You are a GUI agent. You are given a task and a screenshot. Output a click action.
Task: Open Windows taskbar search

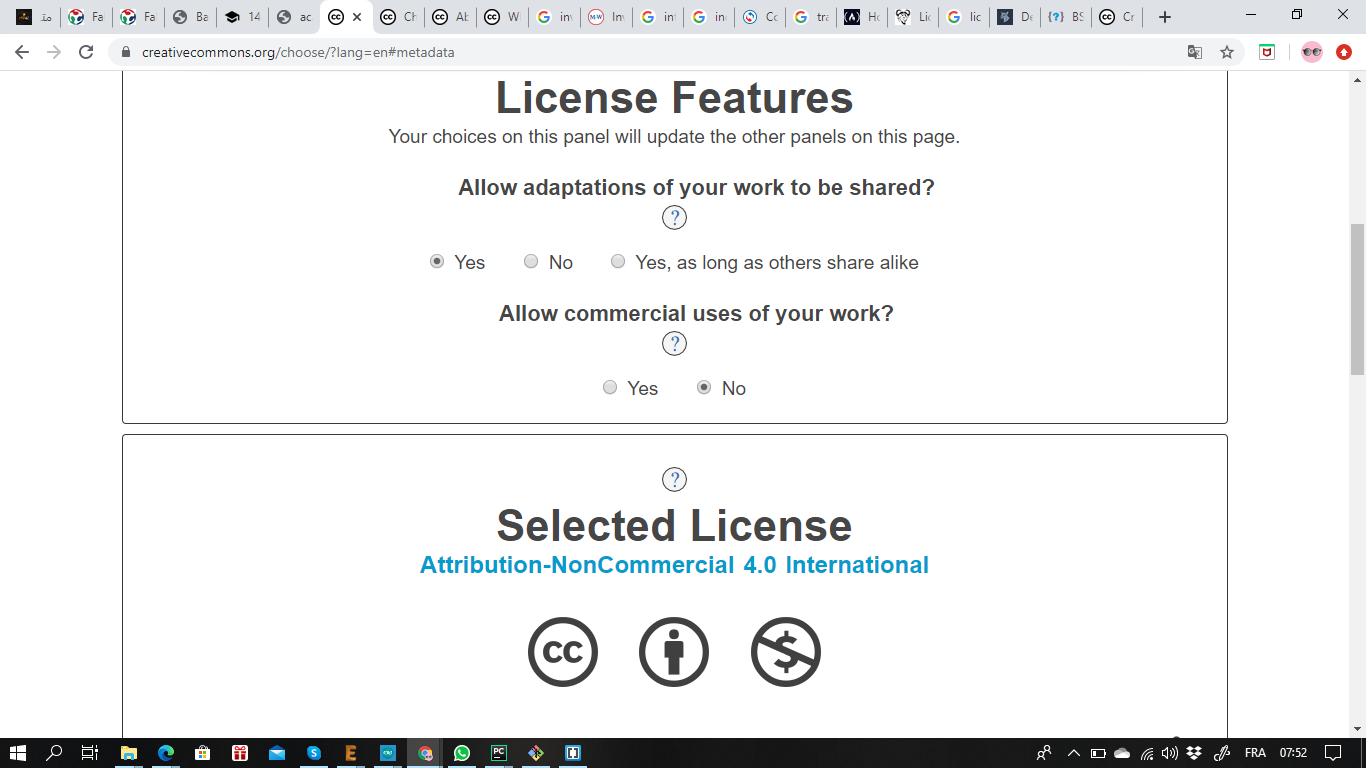pyautogui.click(x=55, y=753)
